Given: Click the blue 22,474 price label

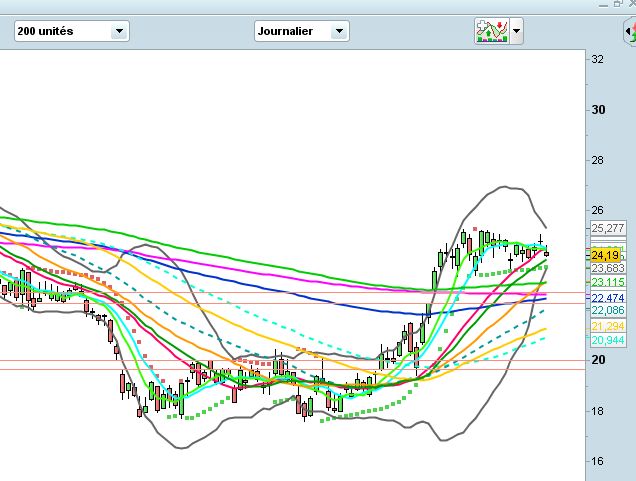Looking at the screenshot, I should 608,298.
